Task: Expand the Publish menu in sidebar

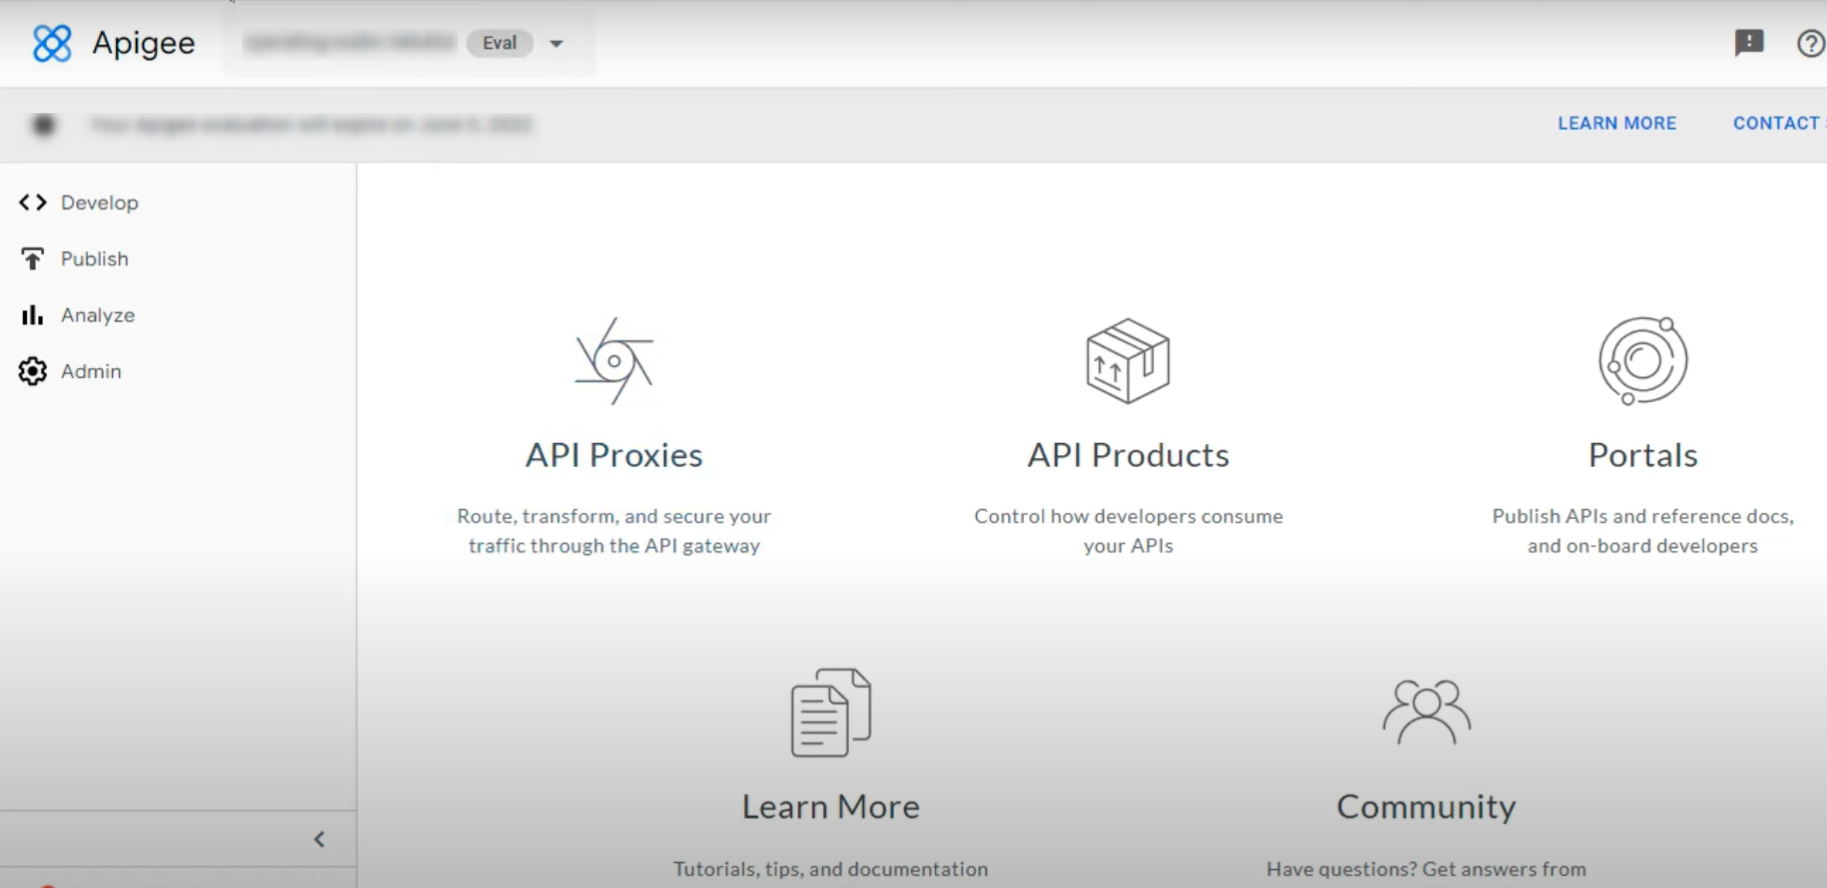Action: [x=94, y=259]
